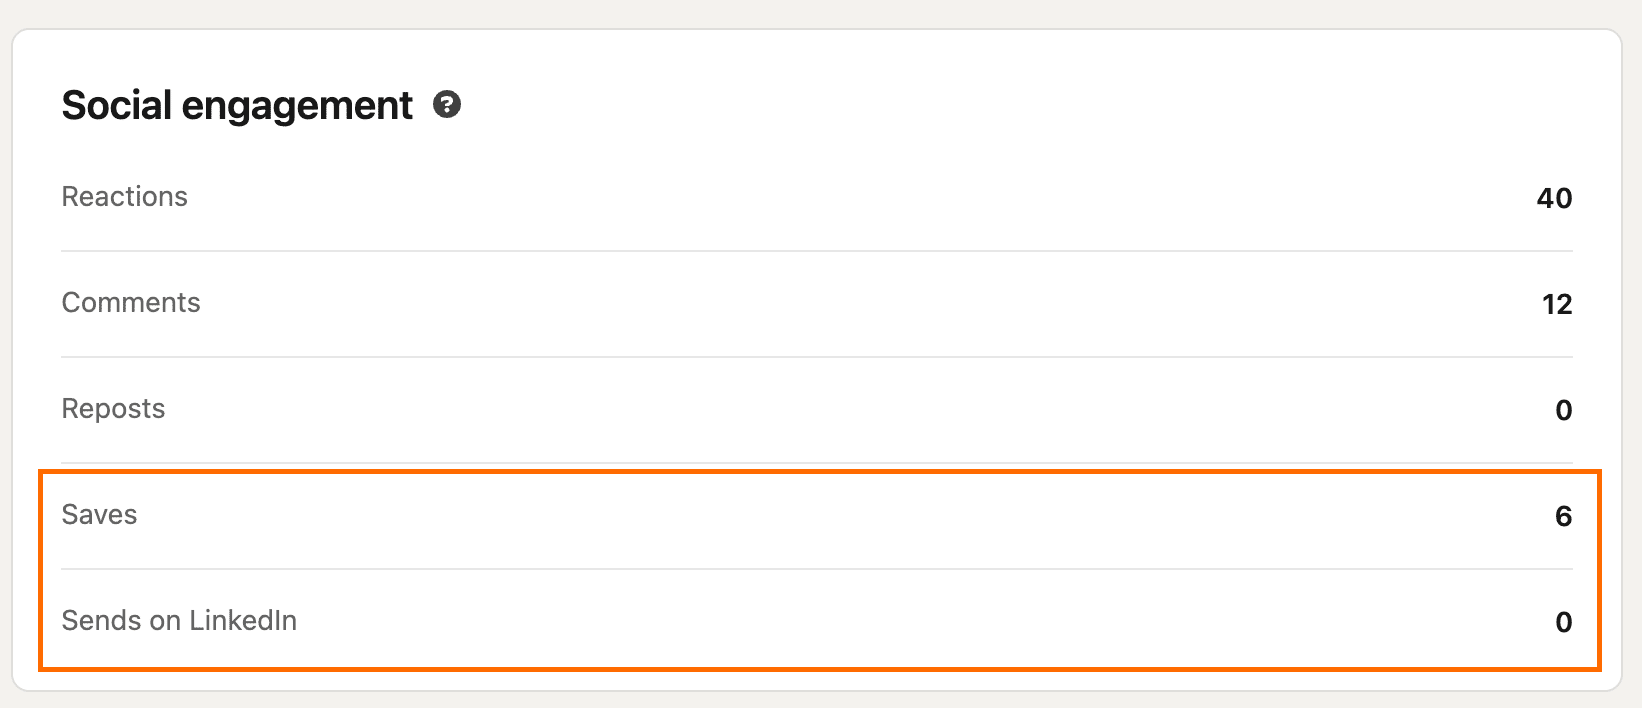The image size is (1642, 708).
Task: Click the empty middle of the Comments row
Action: 816,304
